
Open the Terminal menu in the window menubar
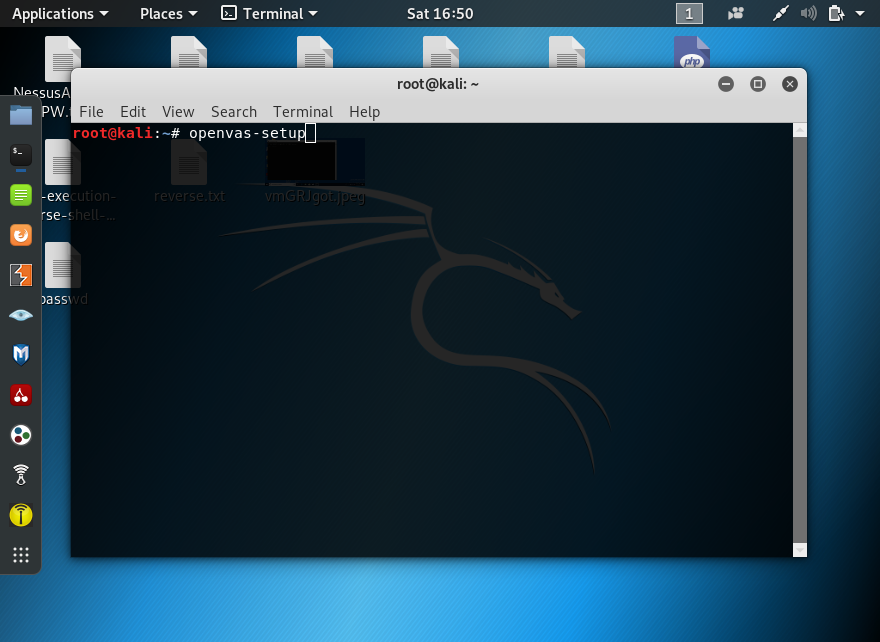click(303, 112)
